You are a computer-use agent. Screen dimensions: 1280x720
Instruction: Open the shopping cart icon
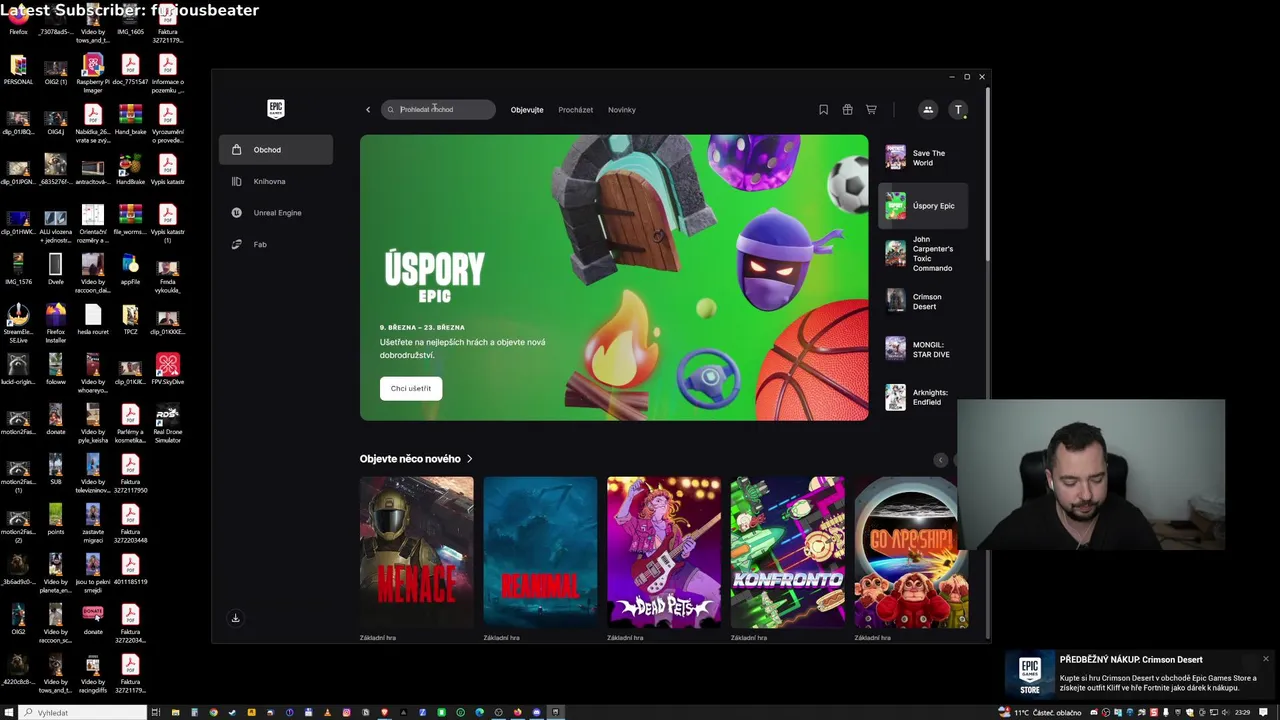click(871, 110)
